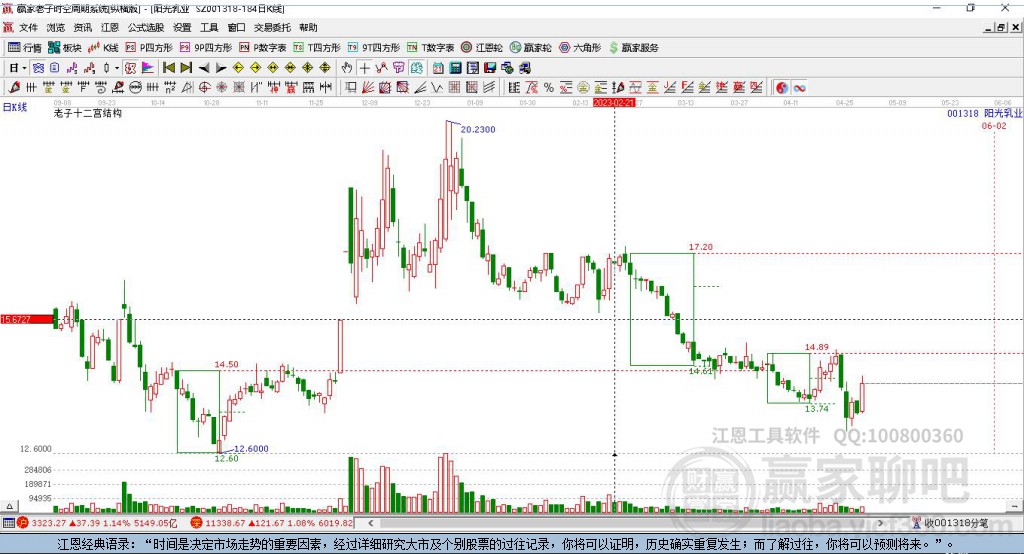Screen dimensions: 1024x554
Task: Open the 资讯 menu
Action: coord(82,27)
